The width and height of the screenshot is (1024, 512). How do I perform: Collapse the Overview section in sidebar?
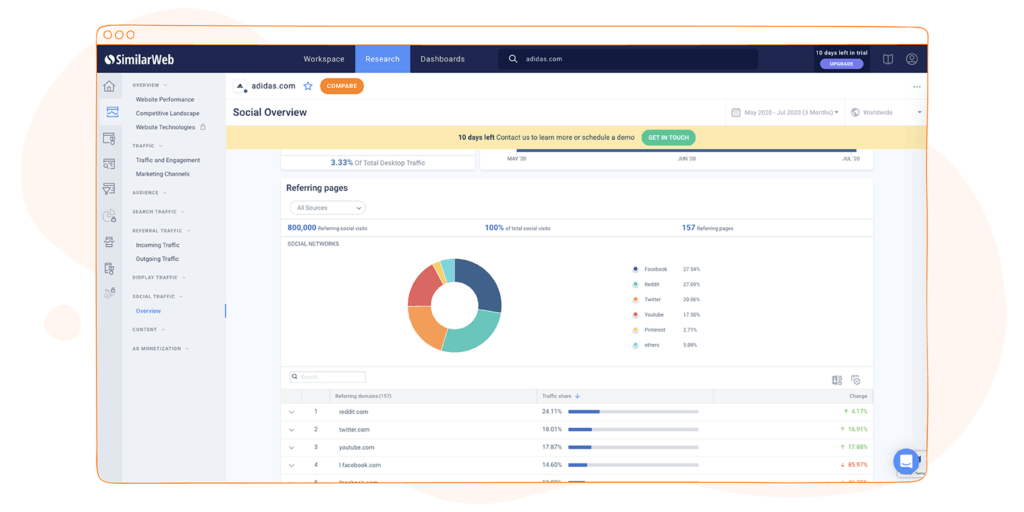coord(150,85)
